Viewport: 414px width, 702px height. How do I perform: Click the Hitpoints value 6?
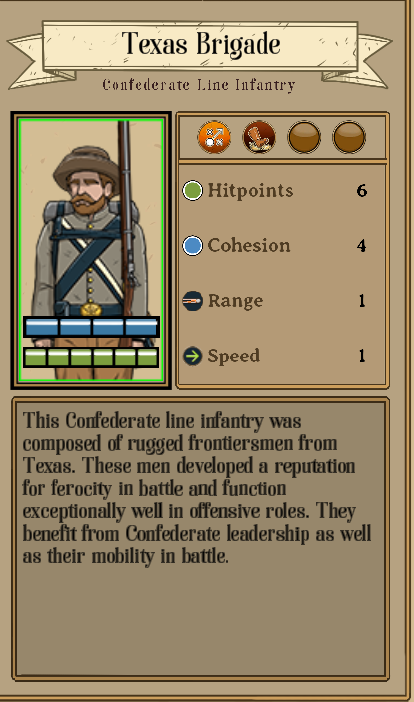[x=362, y=191]
